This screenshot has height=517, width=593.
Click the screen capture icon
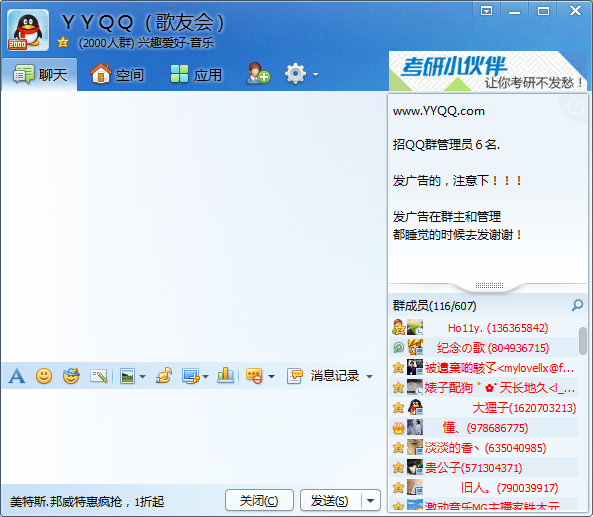click(191, 376)
